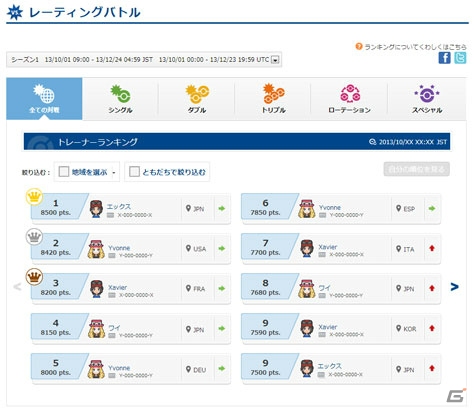474x410 pixels.
Task: Check the 地域を選ぶ checkbox
Action: point(64,172)
